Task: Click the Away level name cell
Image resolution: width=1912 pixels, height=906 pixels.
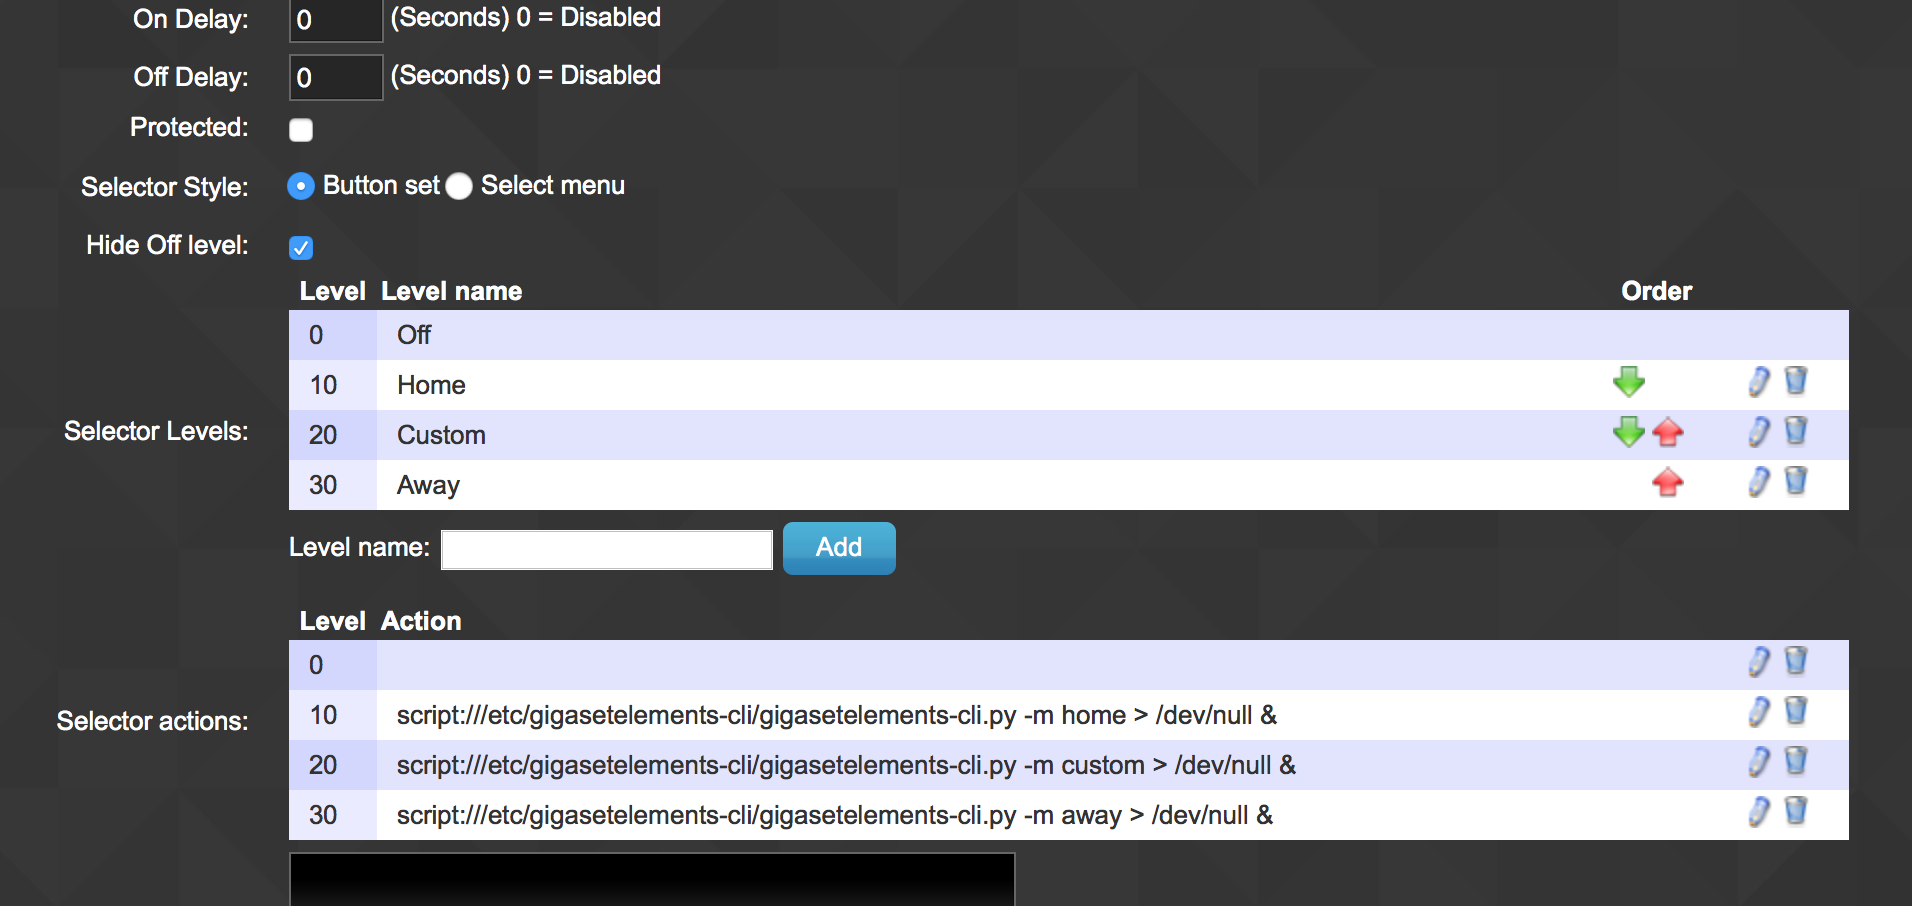Action: [x=428, y=485]
